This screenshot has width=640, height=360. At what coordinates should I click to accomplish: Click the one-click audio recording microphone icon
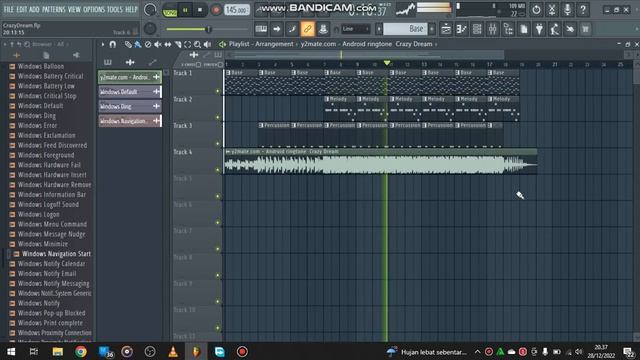(567, 9)
